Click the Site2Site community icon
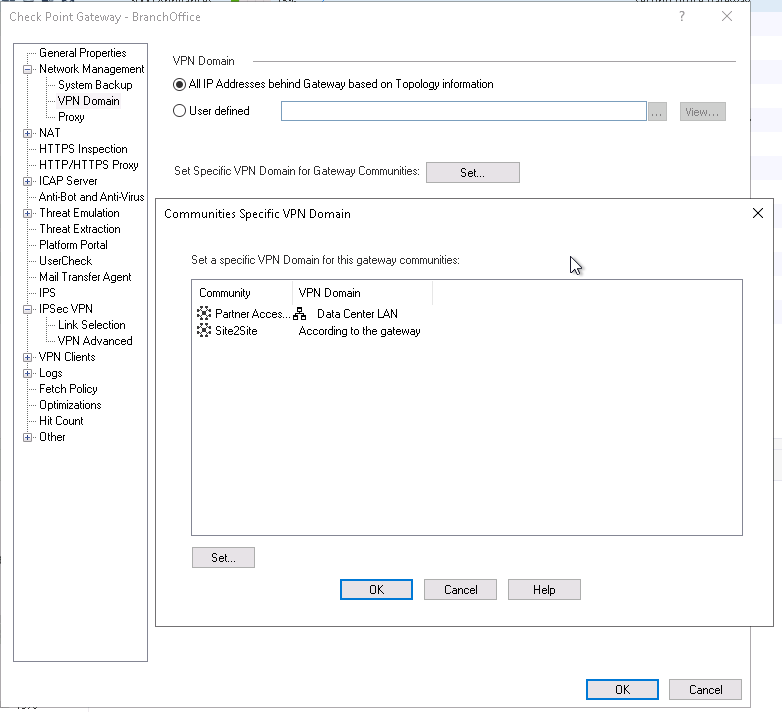 click(203, 331)
